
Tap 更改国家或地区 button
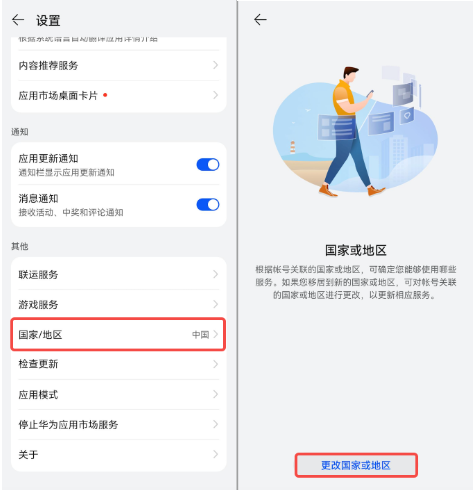356,465
